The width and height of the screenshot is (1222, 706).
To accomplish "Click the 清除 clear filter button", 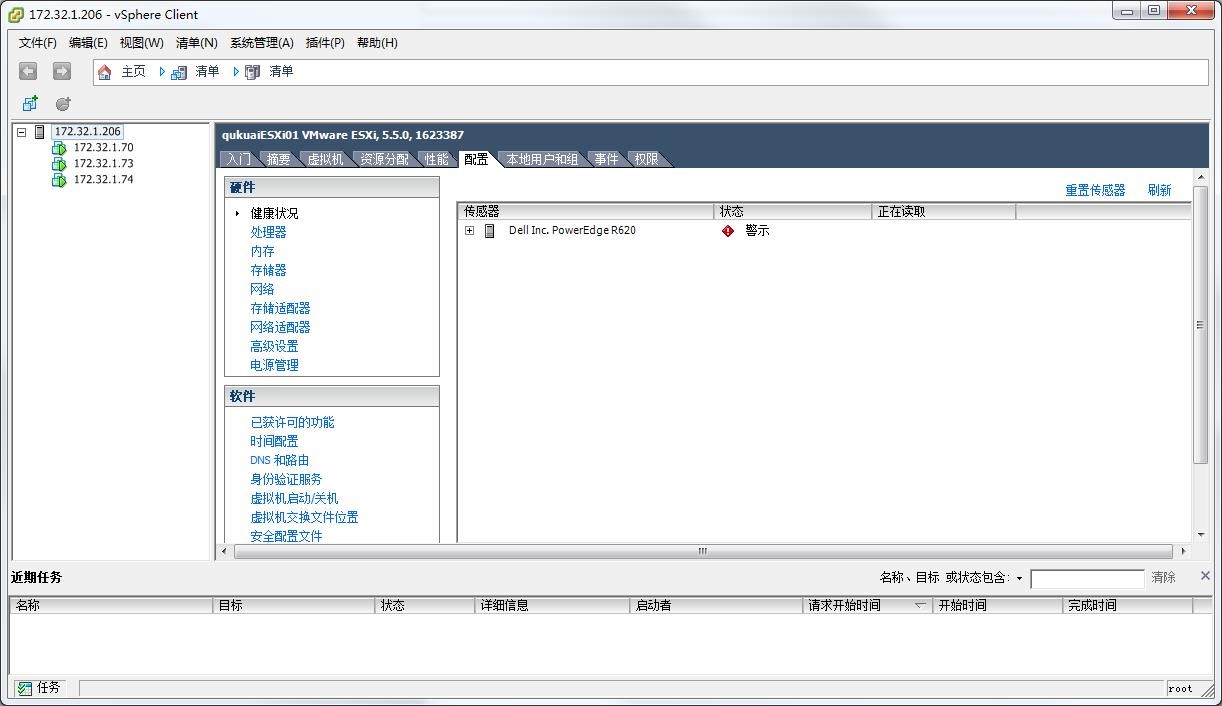I will click(x=1163, y=577).
